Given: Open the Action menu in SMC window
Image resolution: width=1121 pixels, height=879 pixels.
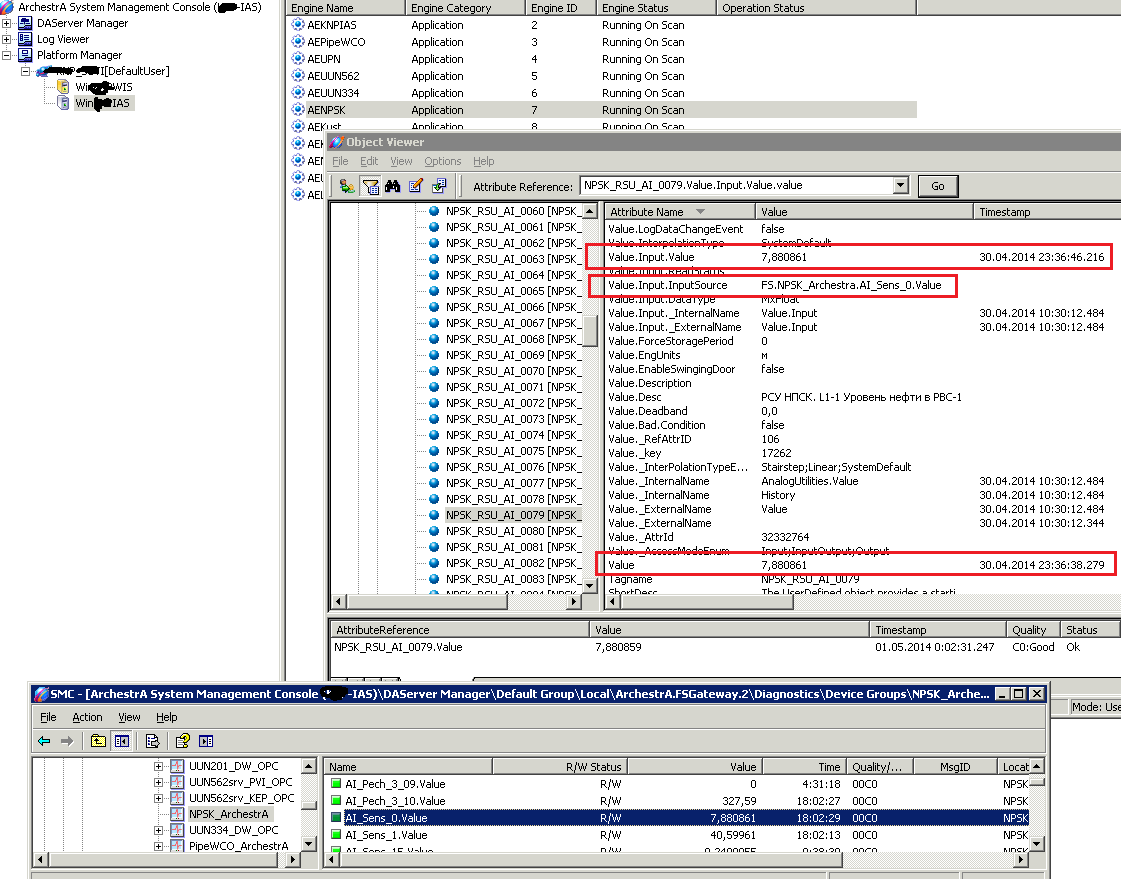Looking at the screenshot, I should [87, 717].
